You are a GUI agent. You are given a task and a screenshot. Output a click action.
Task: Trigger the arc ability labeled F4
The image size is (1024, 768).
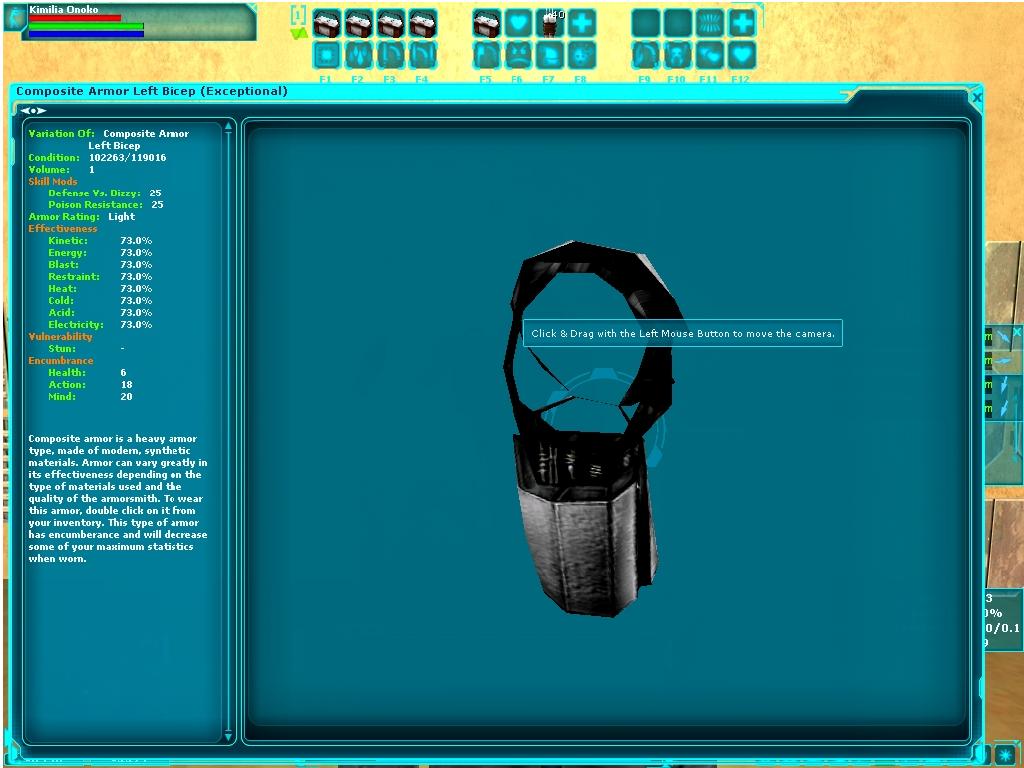(x=423, y=55)
